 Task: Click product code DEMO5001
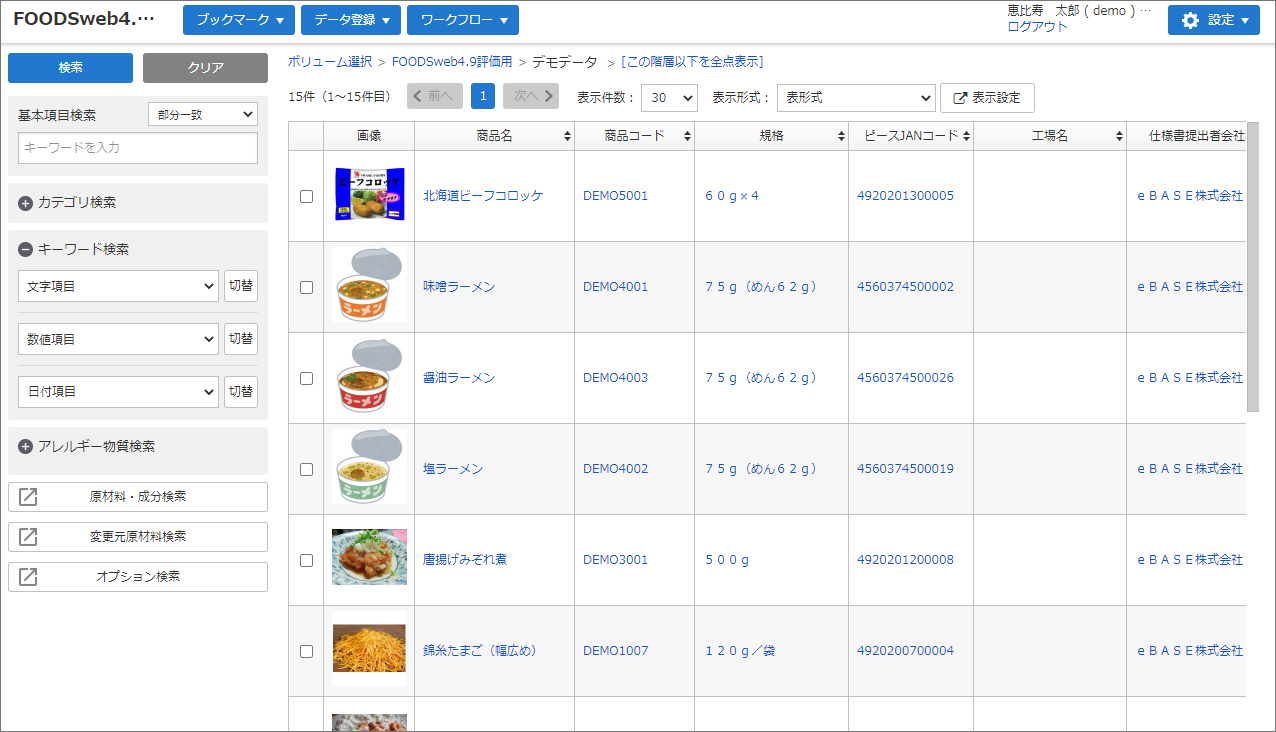tap(615, 196)
